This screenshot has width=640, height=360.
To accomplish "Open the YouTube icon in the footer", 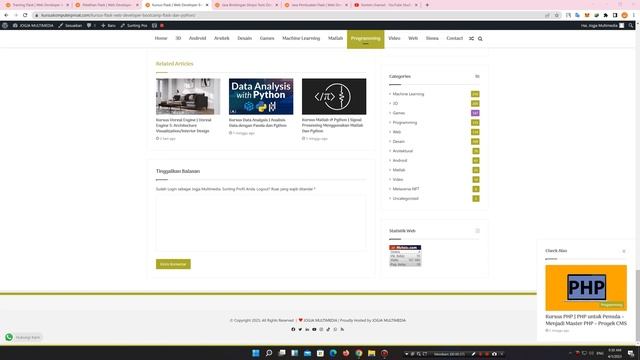I will point(314,329).
